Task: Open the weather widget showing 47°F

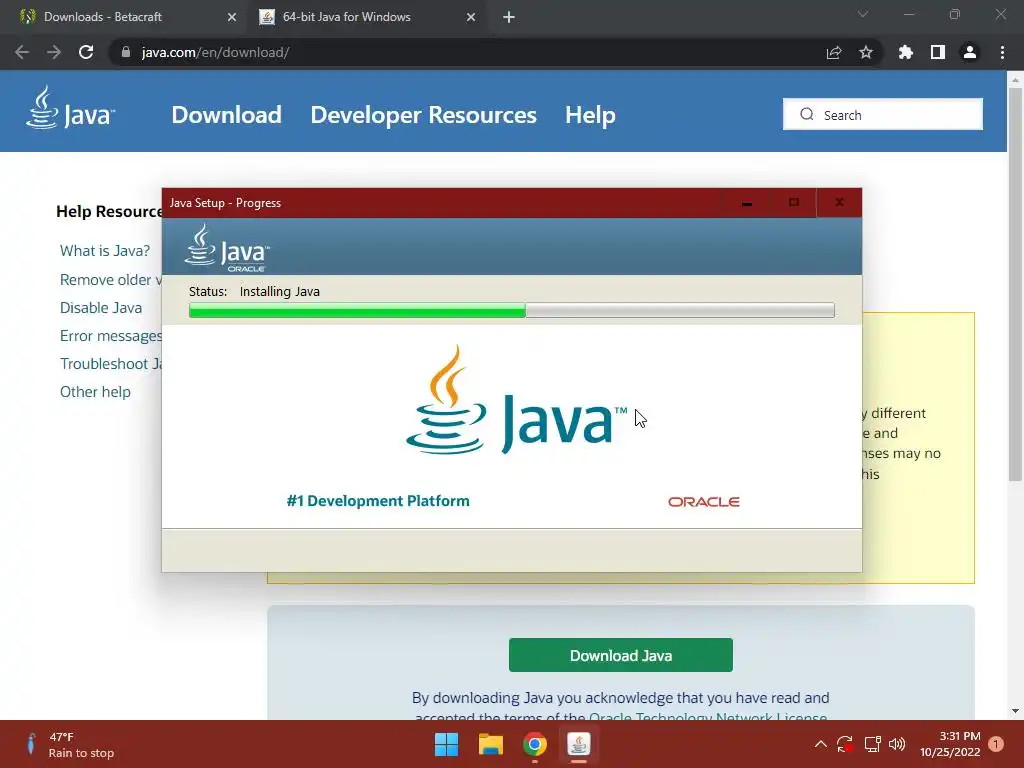Action: [x=69, y=744]
